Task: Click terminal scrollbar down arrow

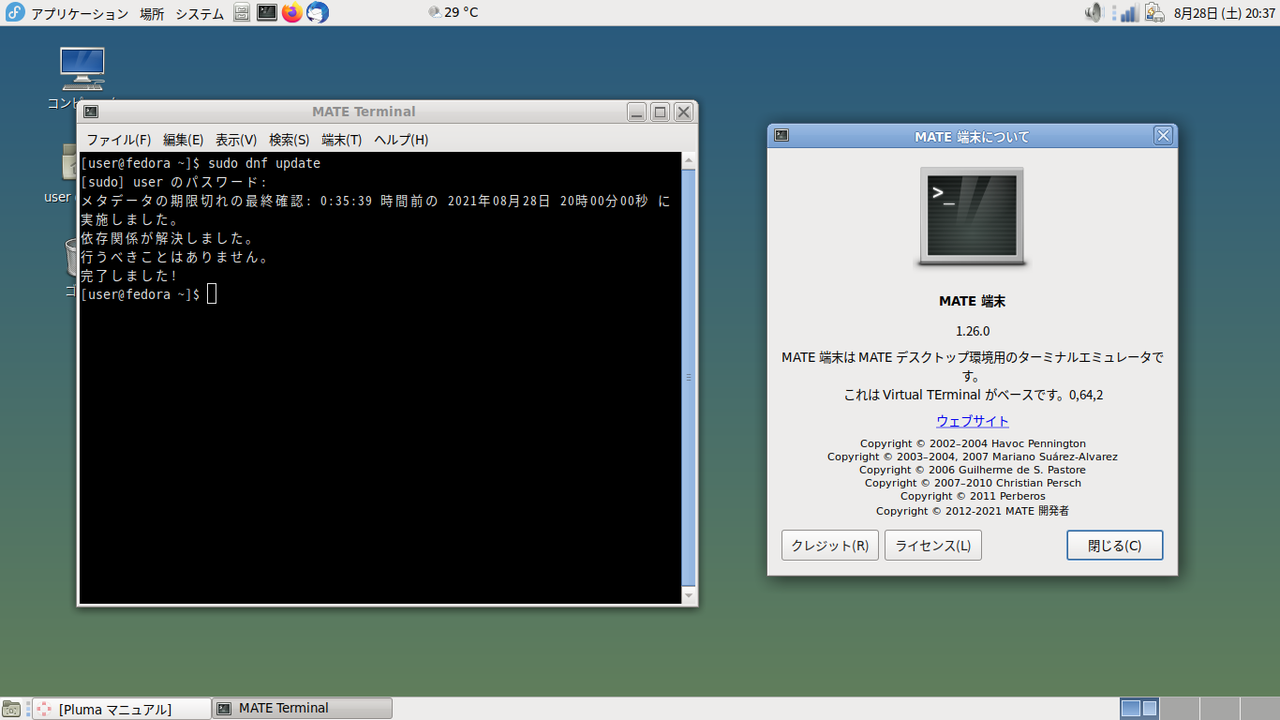Action: click(688, 596)
